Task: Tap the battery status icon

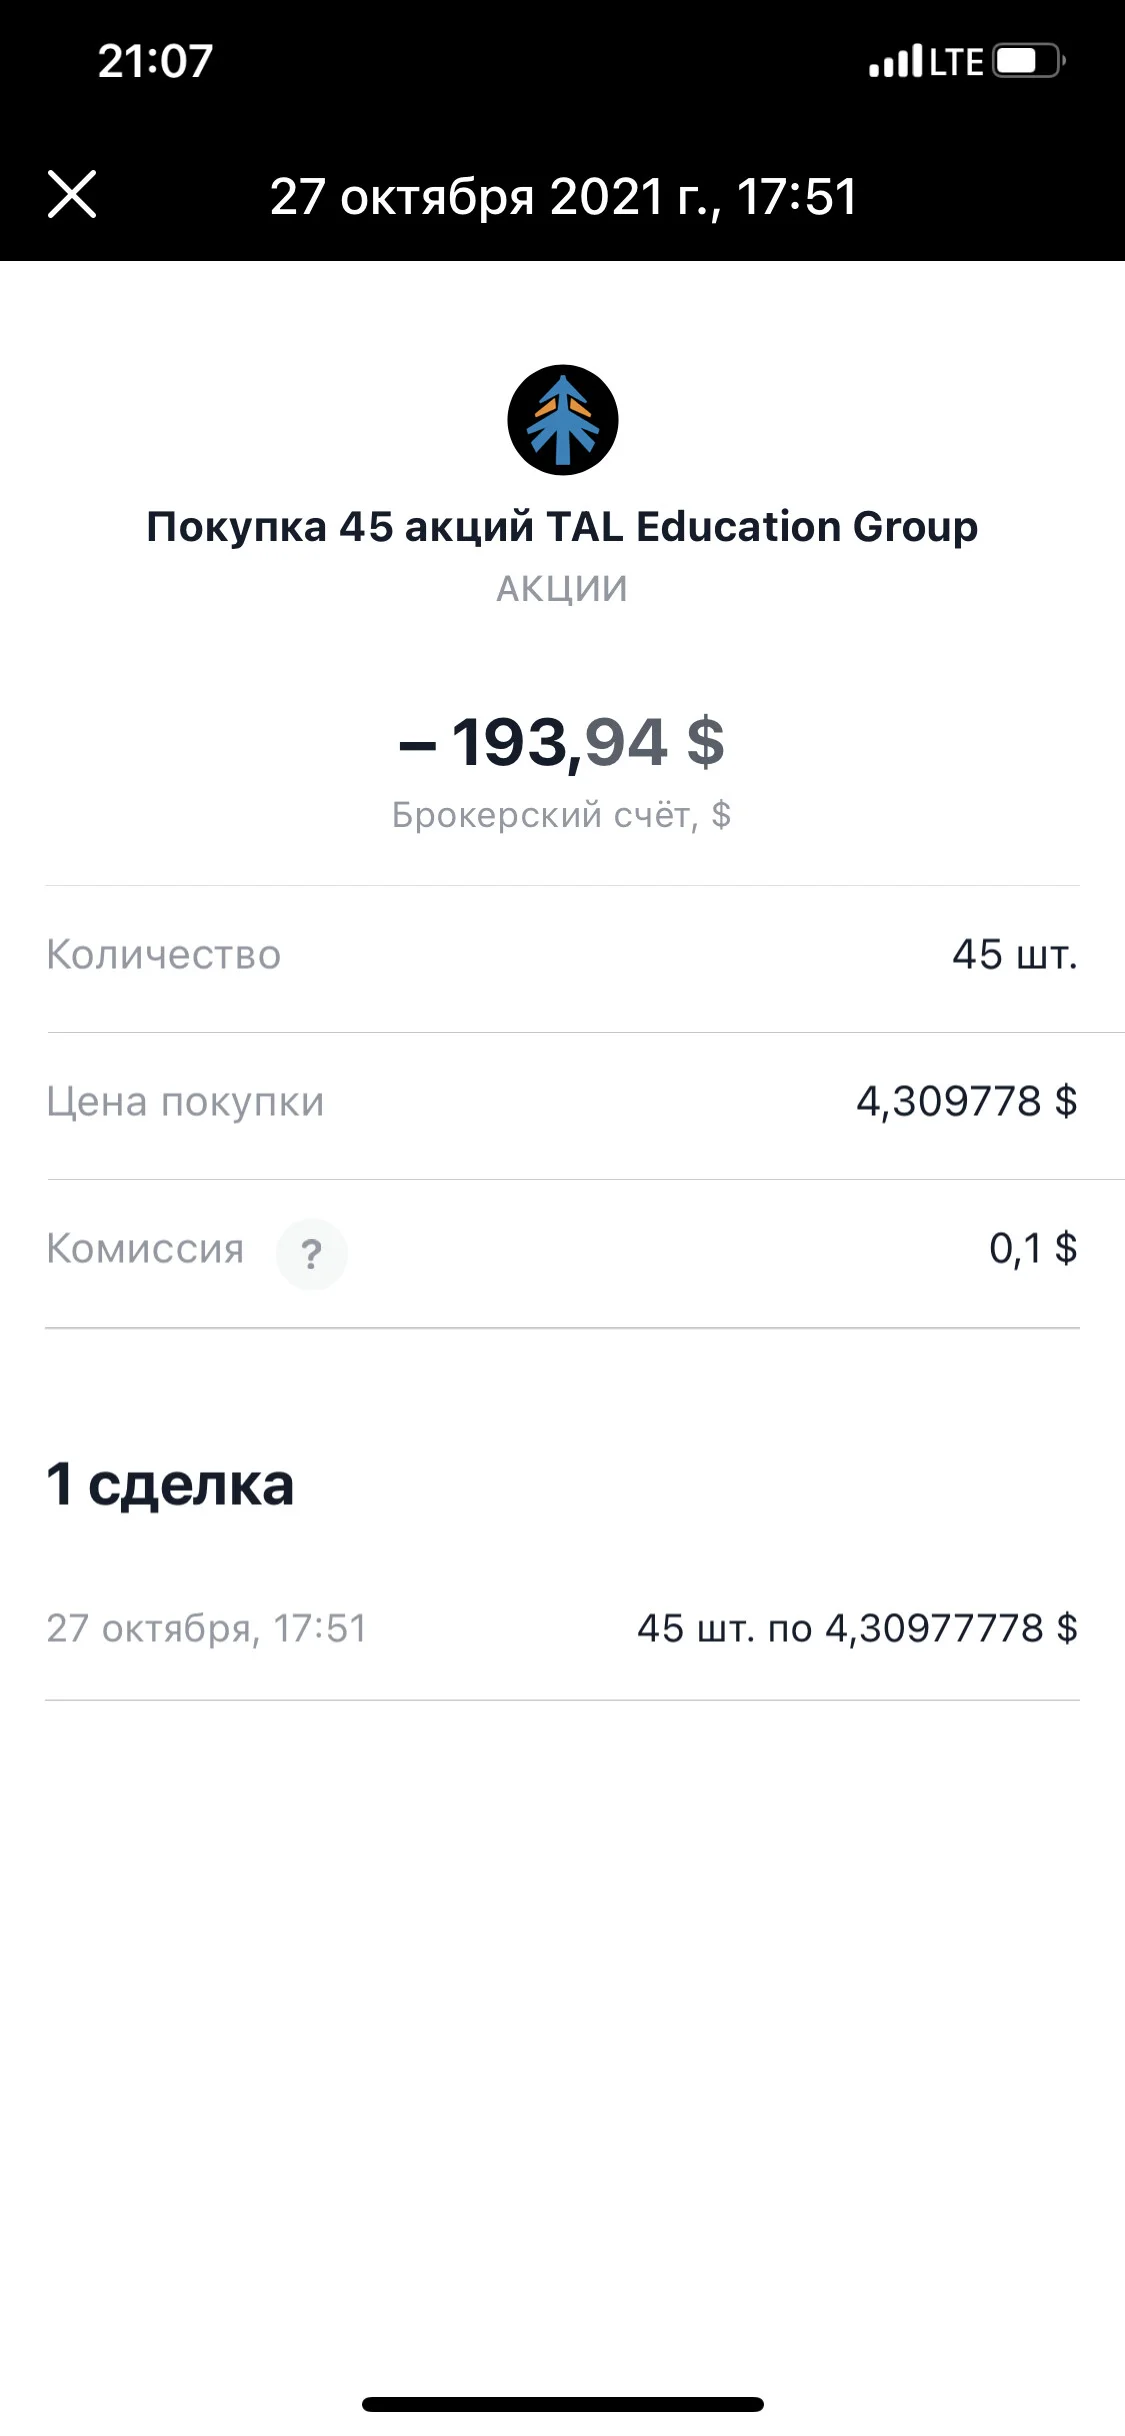Action: [x=1030, y=61]
